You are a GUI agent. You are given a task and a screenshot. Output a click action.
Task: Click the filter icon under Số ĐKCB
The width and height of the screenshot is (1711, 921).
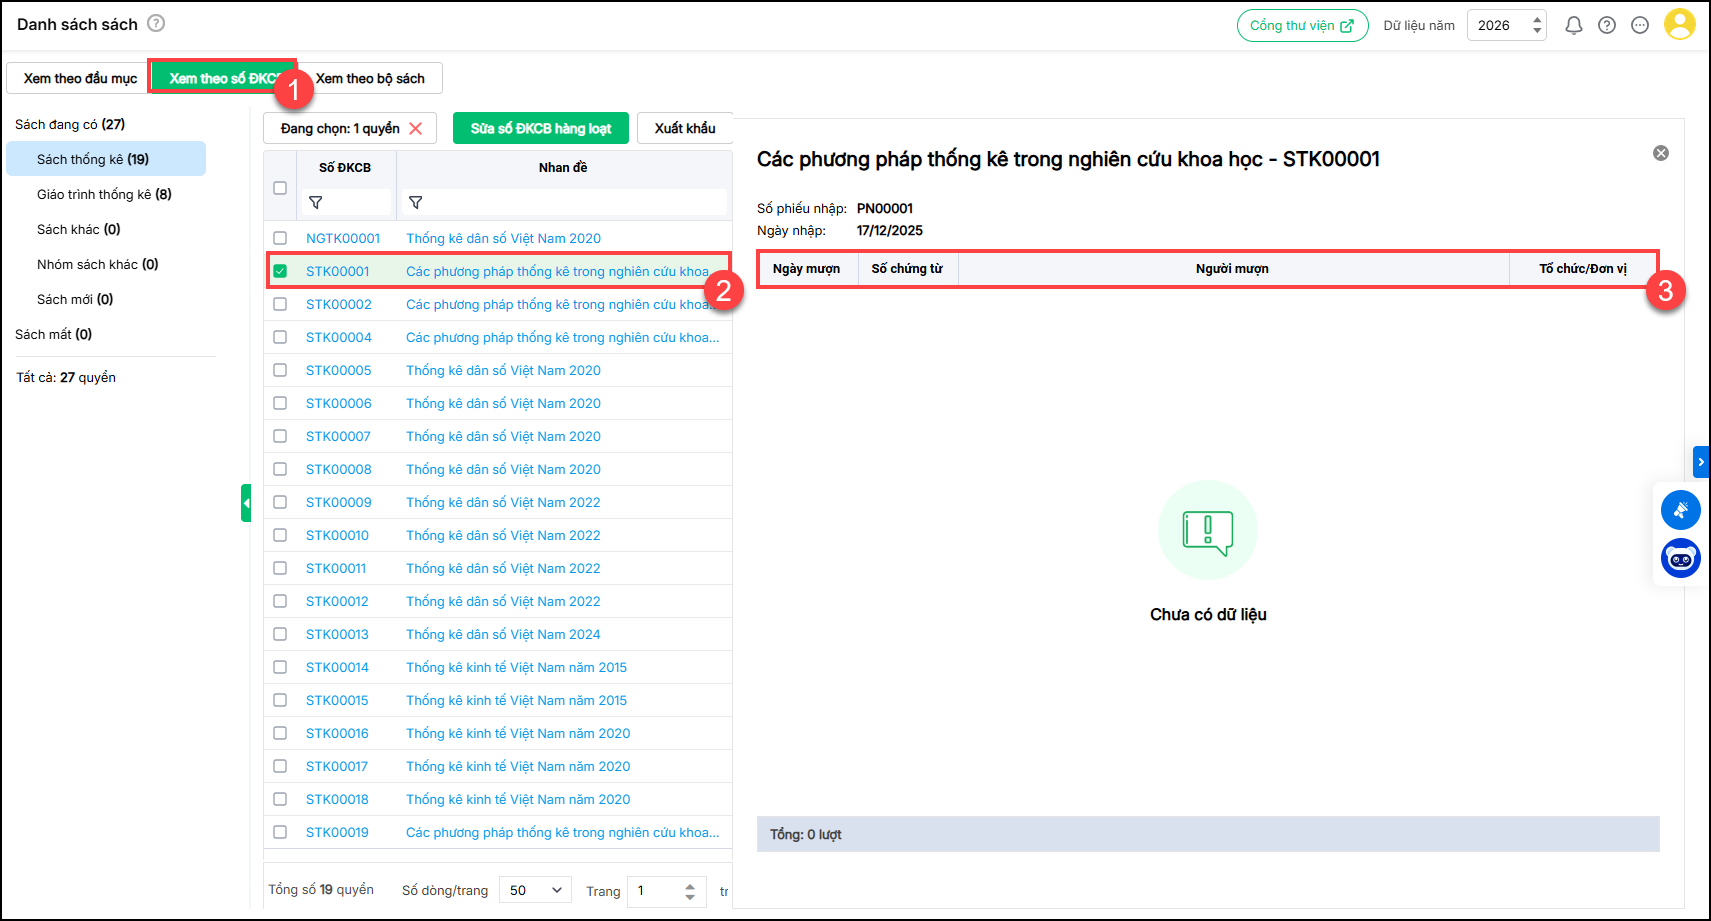coord(316,202)
